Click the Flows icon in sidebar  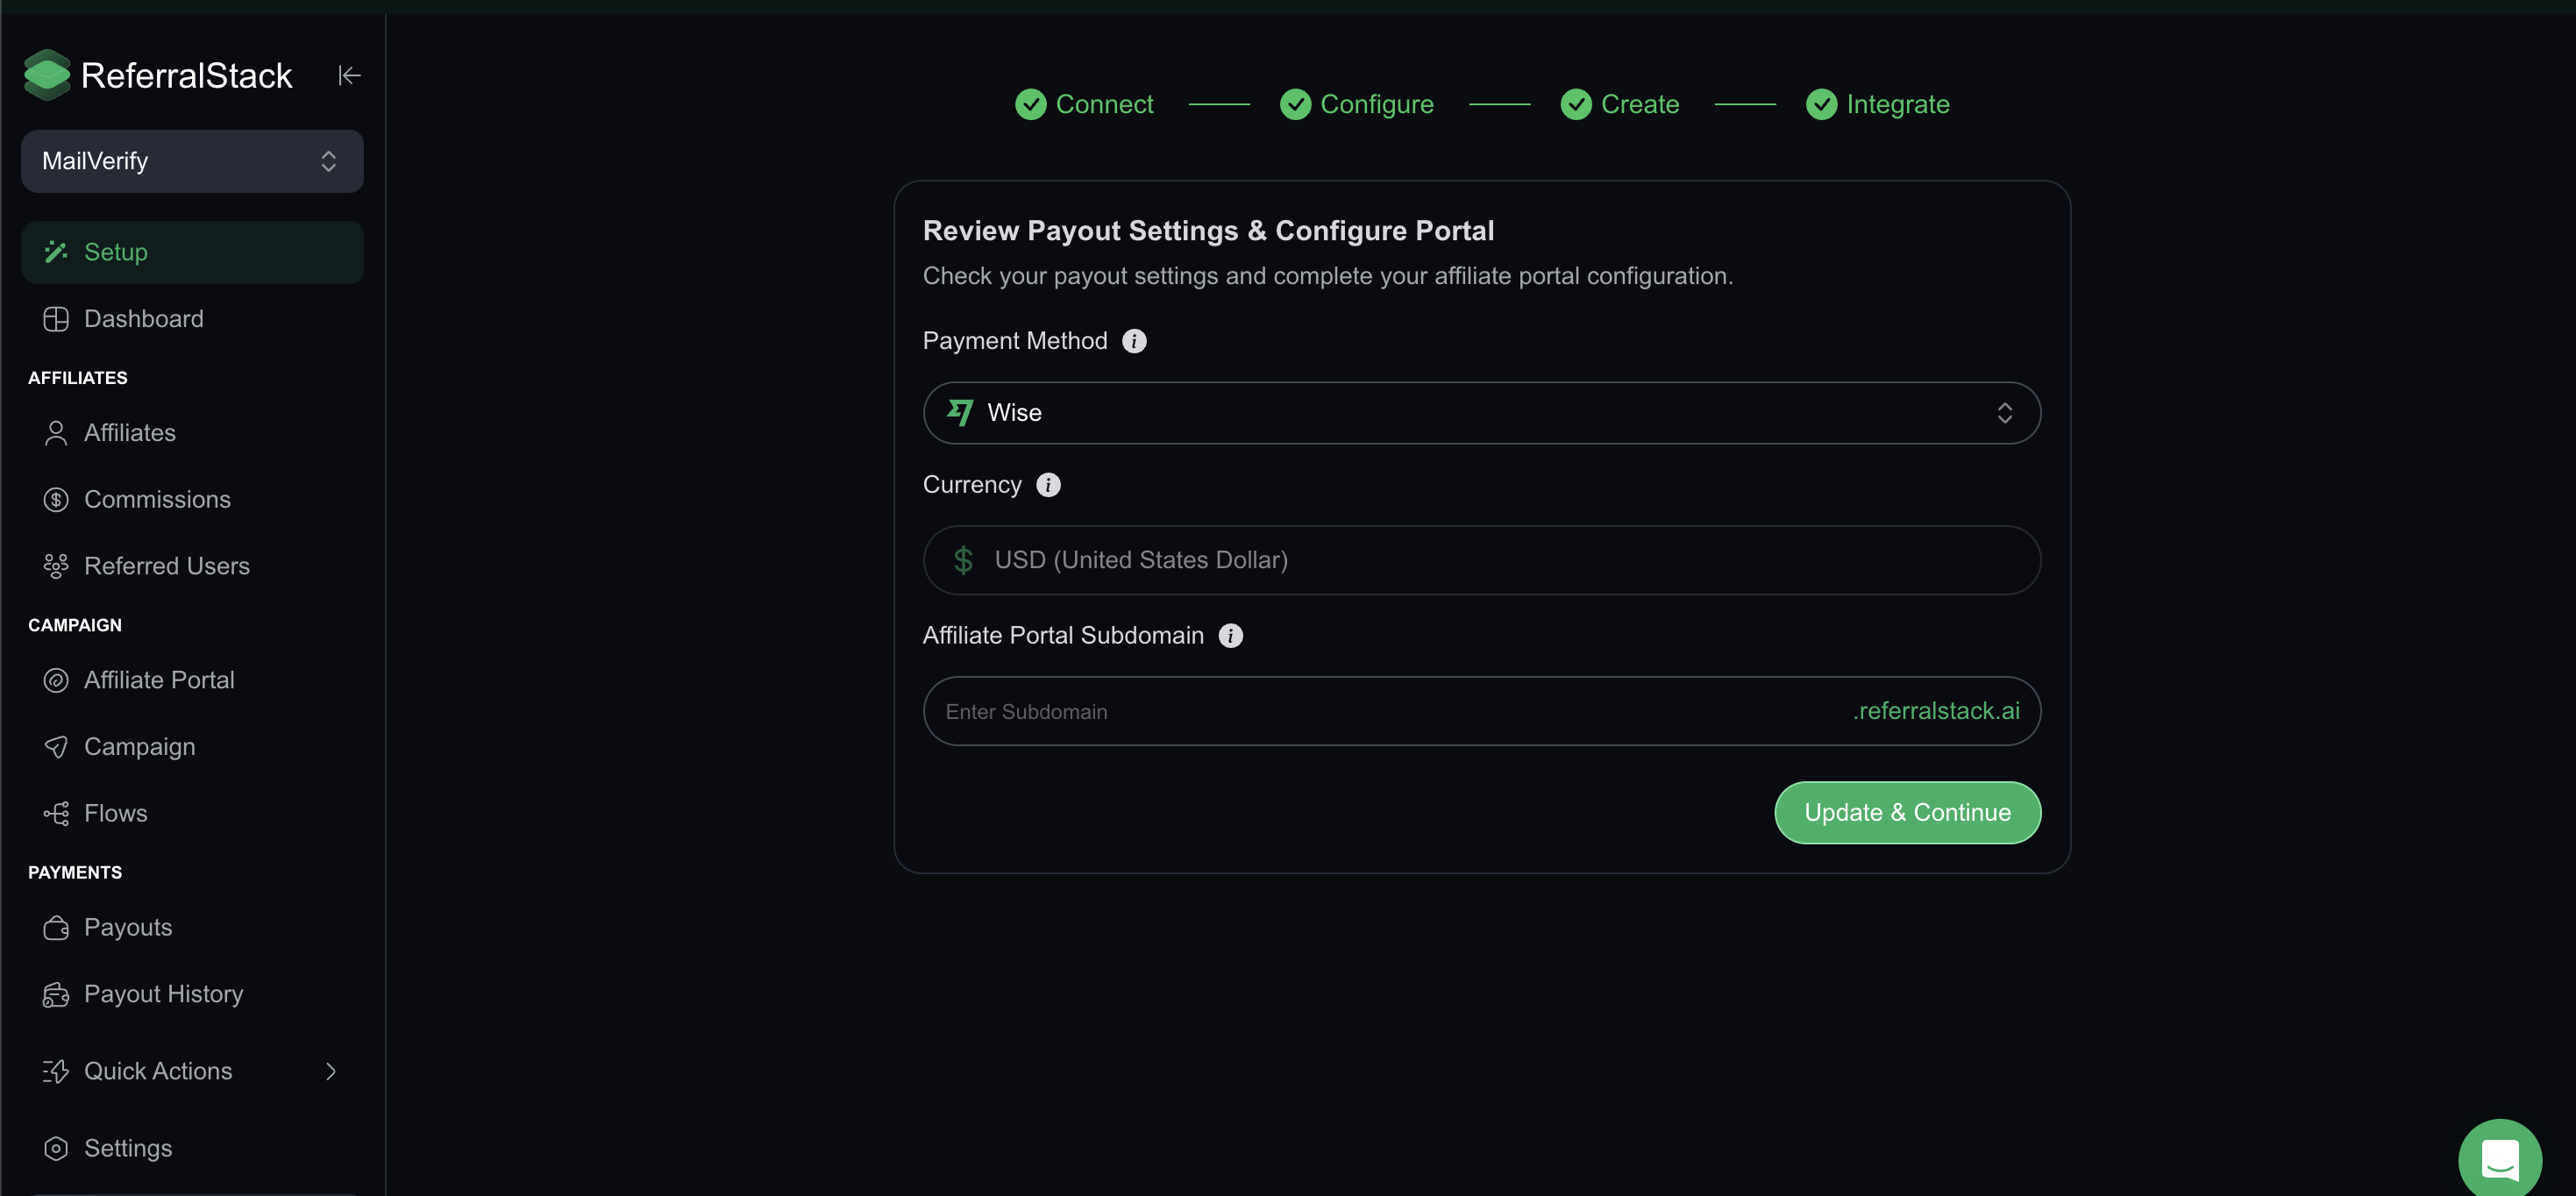click(x=56, y=814)
